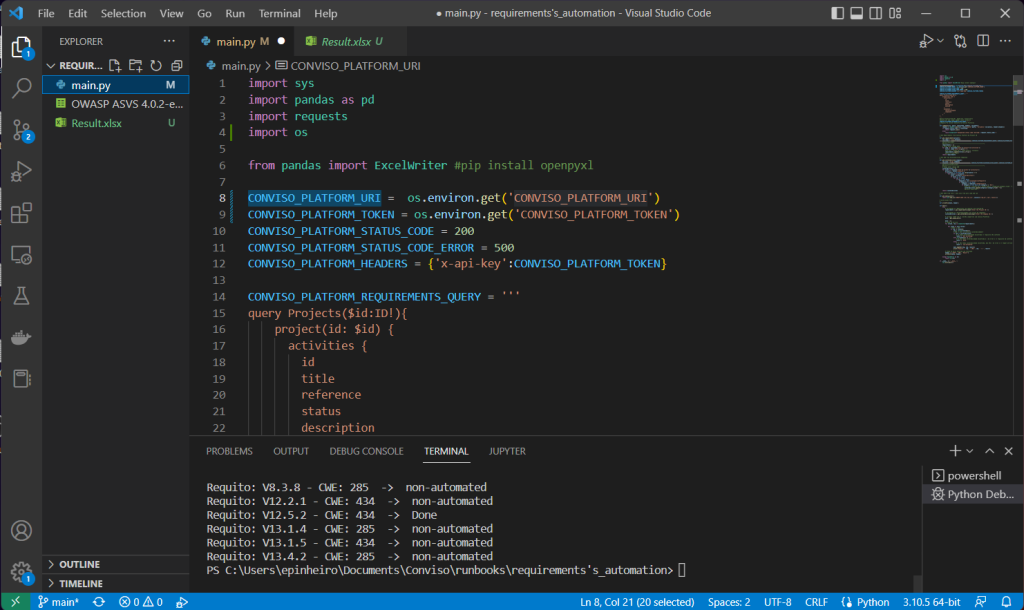Open the Remote Explorer view

[21, 255]
